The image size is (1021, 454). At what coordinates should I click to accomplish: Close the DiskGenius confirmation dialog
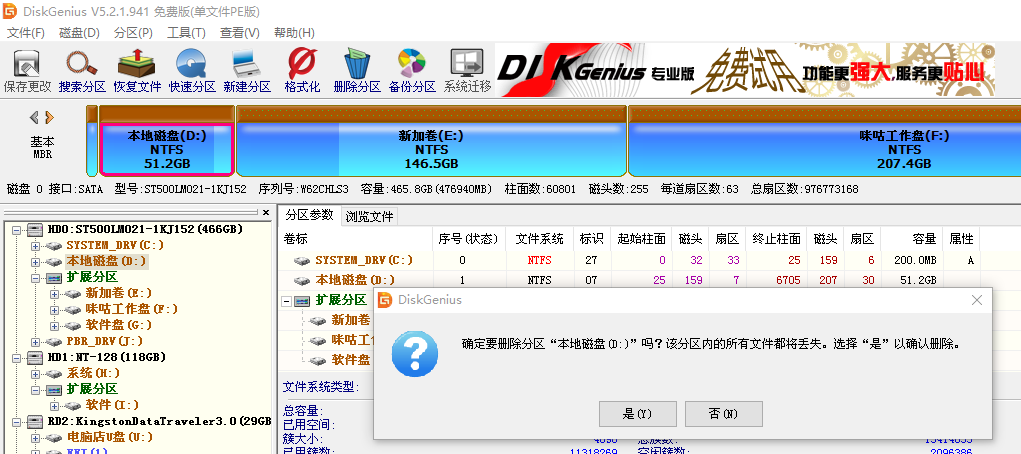pyautogui.click(x=976, y=300)
